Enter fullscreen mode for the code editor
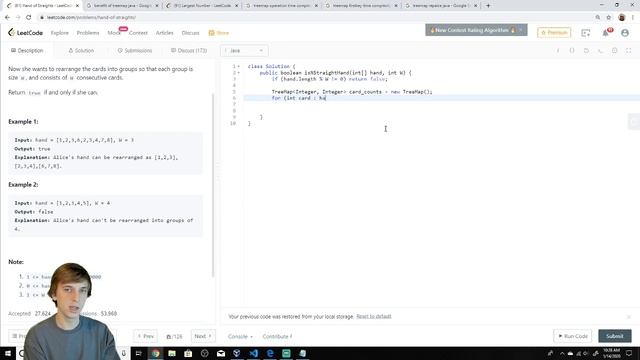 click(629, 51)
